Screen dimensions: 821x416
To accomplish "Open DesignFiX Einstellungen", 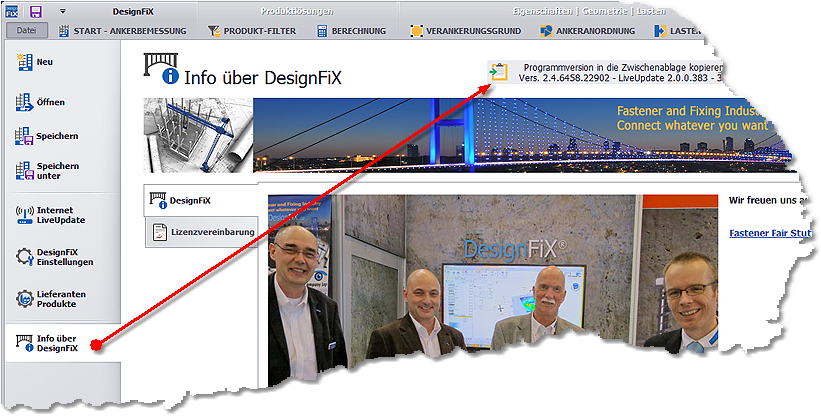I will [63, 257].
